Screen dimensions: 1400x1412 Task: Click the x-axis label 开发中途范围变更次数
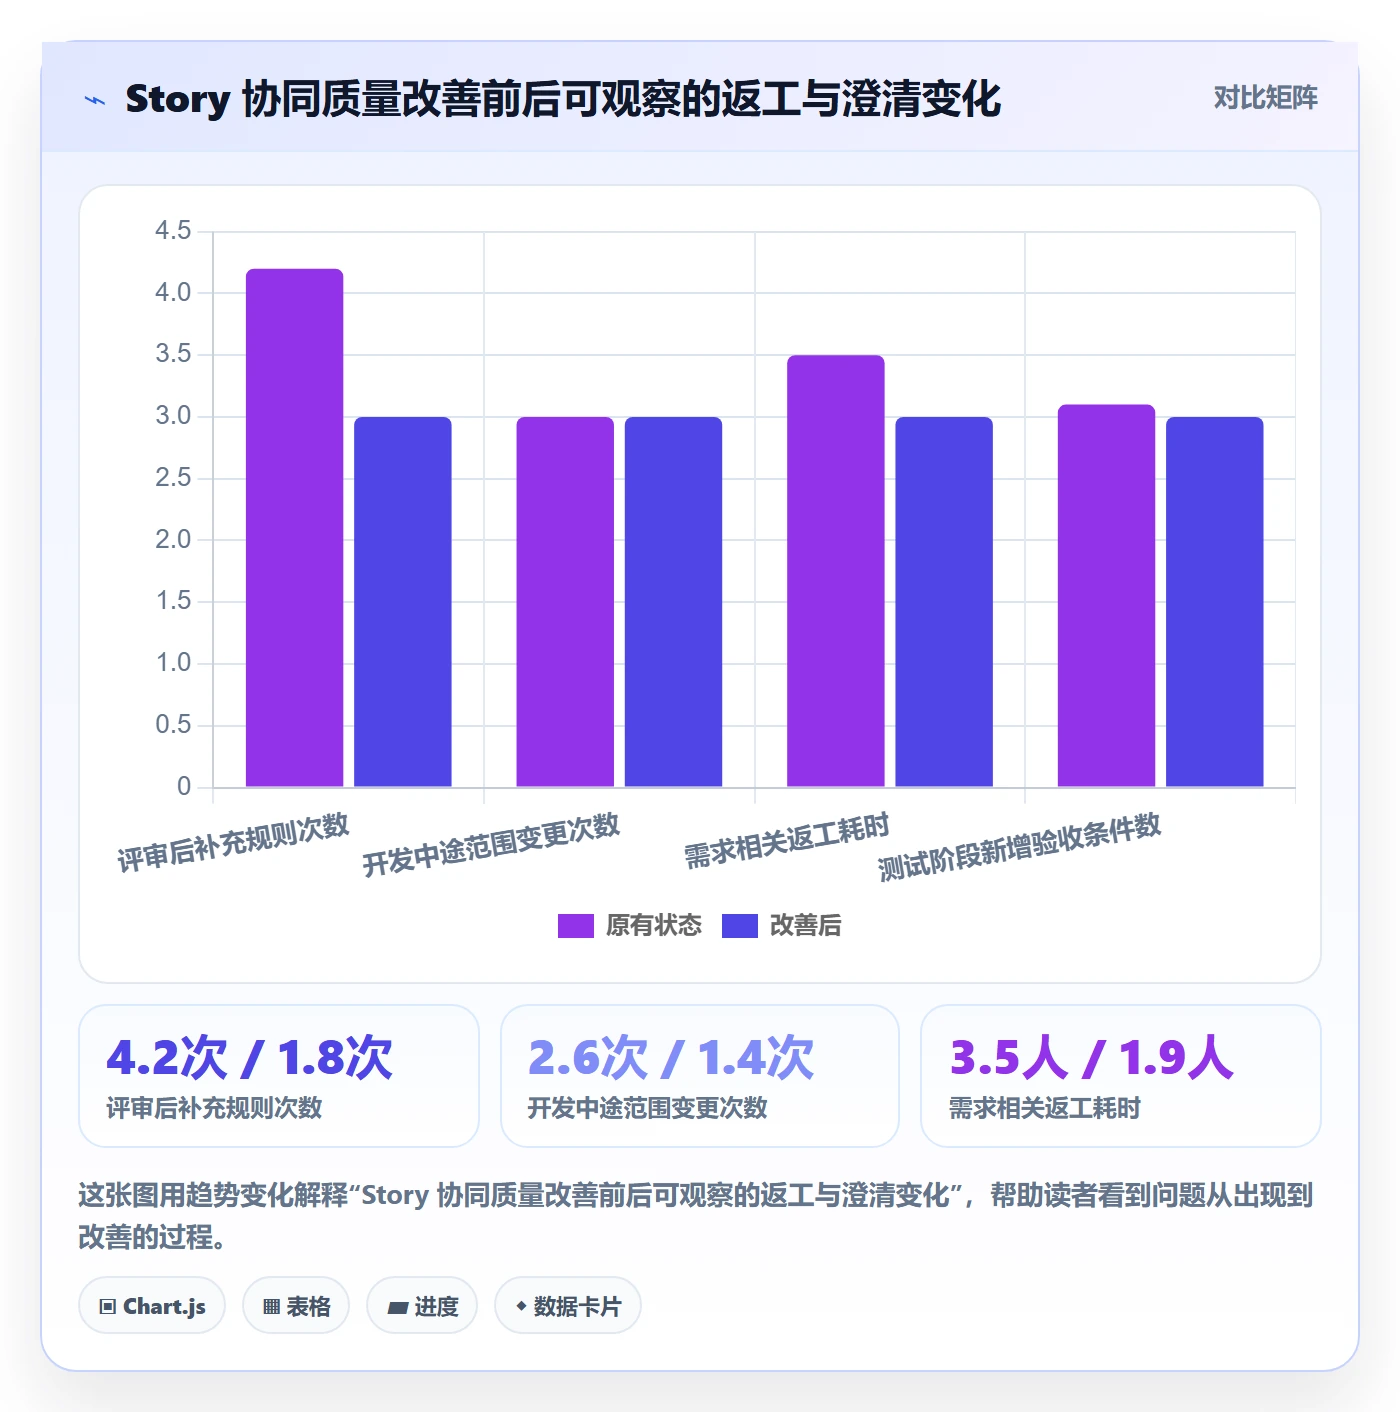(491, 845)
